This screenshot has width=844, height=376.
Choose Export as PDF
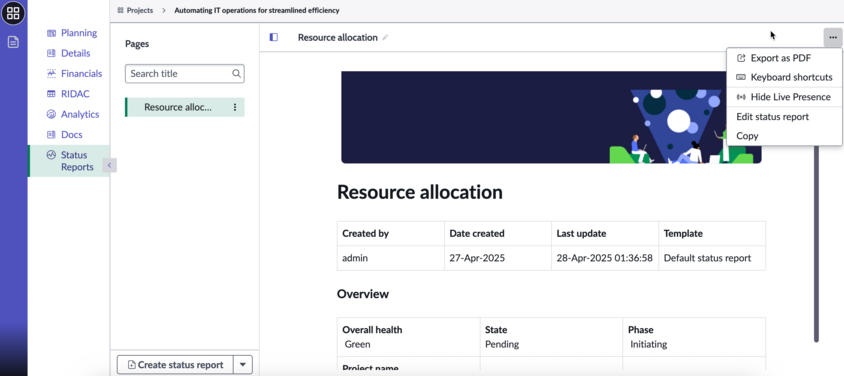pos(784,58)
